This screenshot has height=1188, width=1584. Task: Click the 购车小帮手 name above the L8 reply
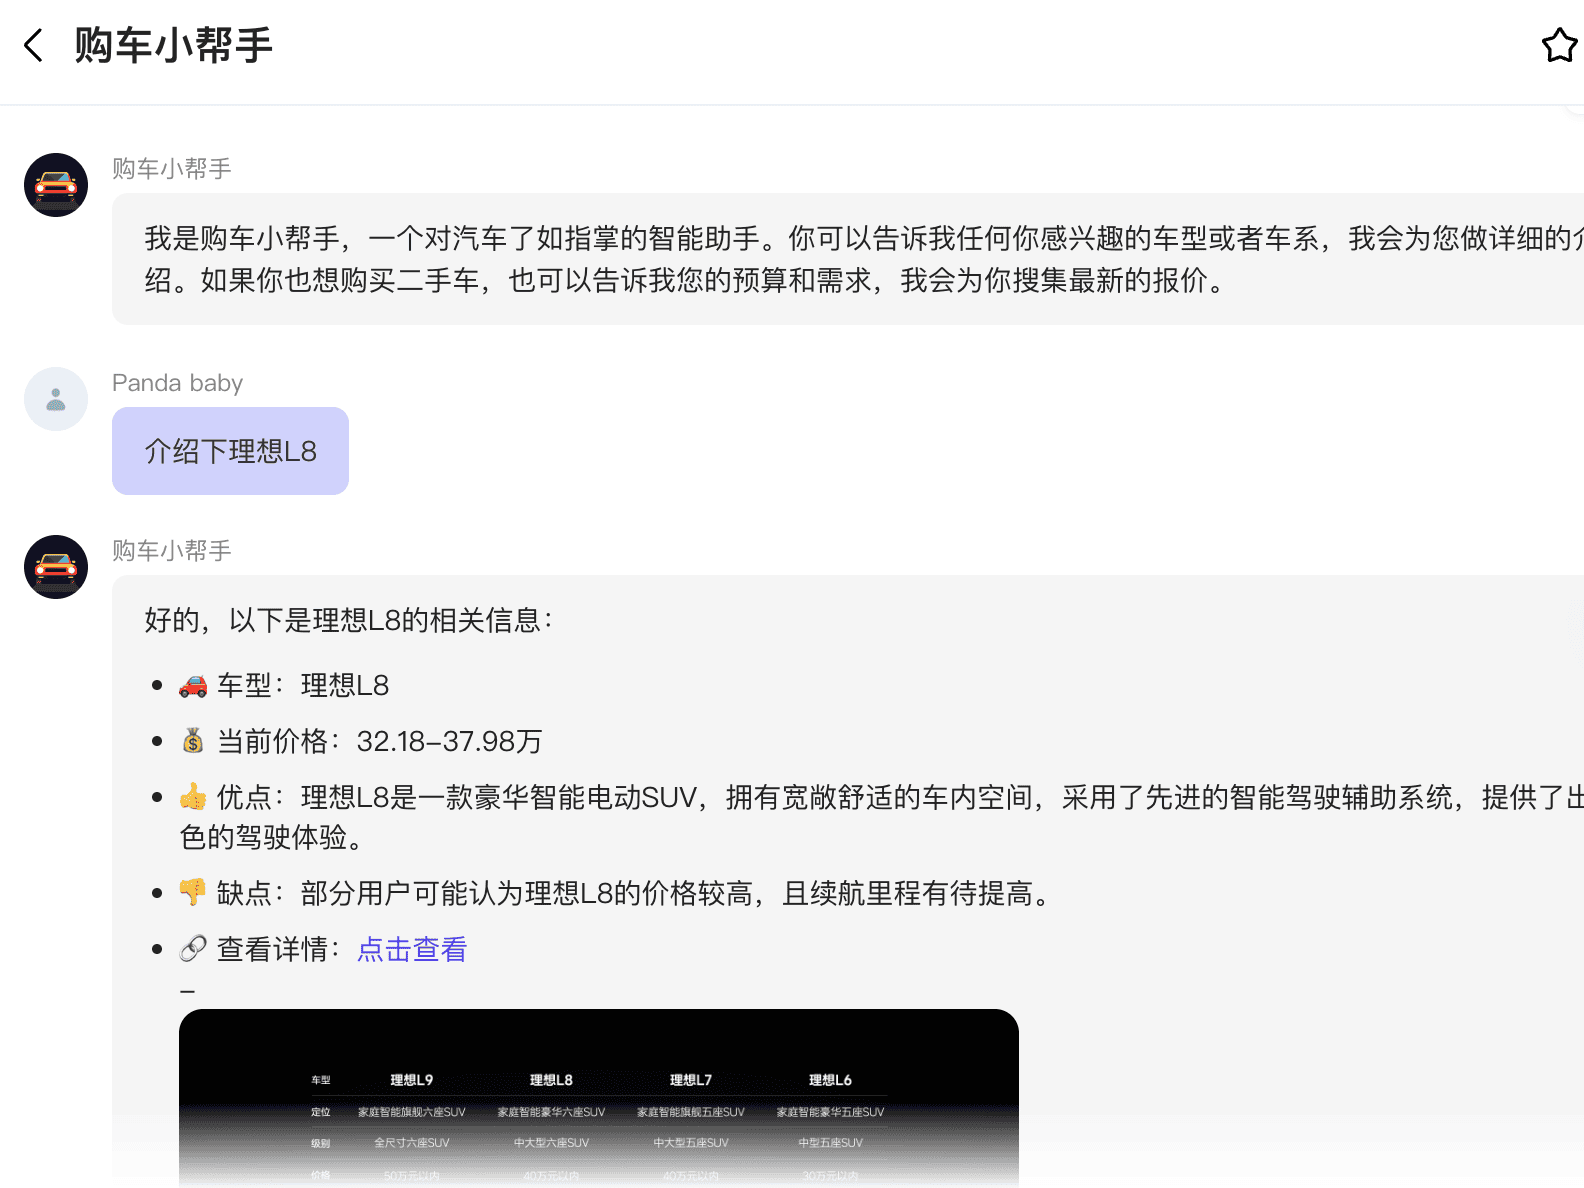point(171,551)
